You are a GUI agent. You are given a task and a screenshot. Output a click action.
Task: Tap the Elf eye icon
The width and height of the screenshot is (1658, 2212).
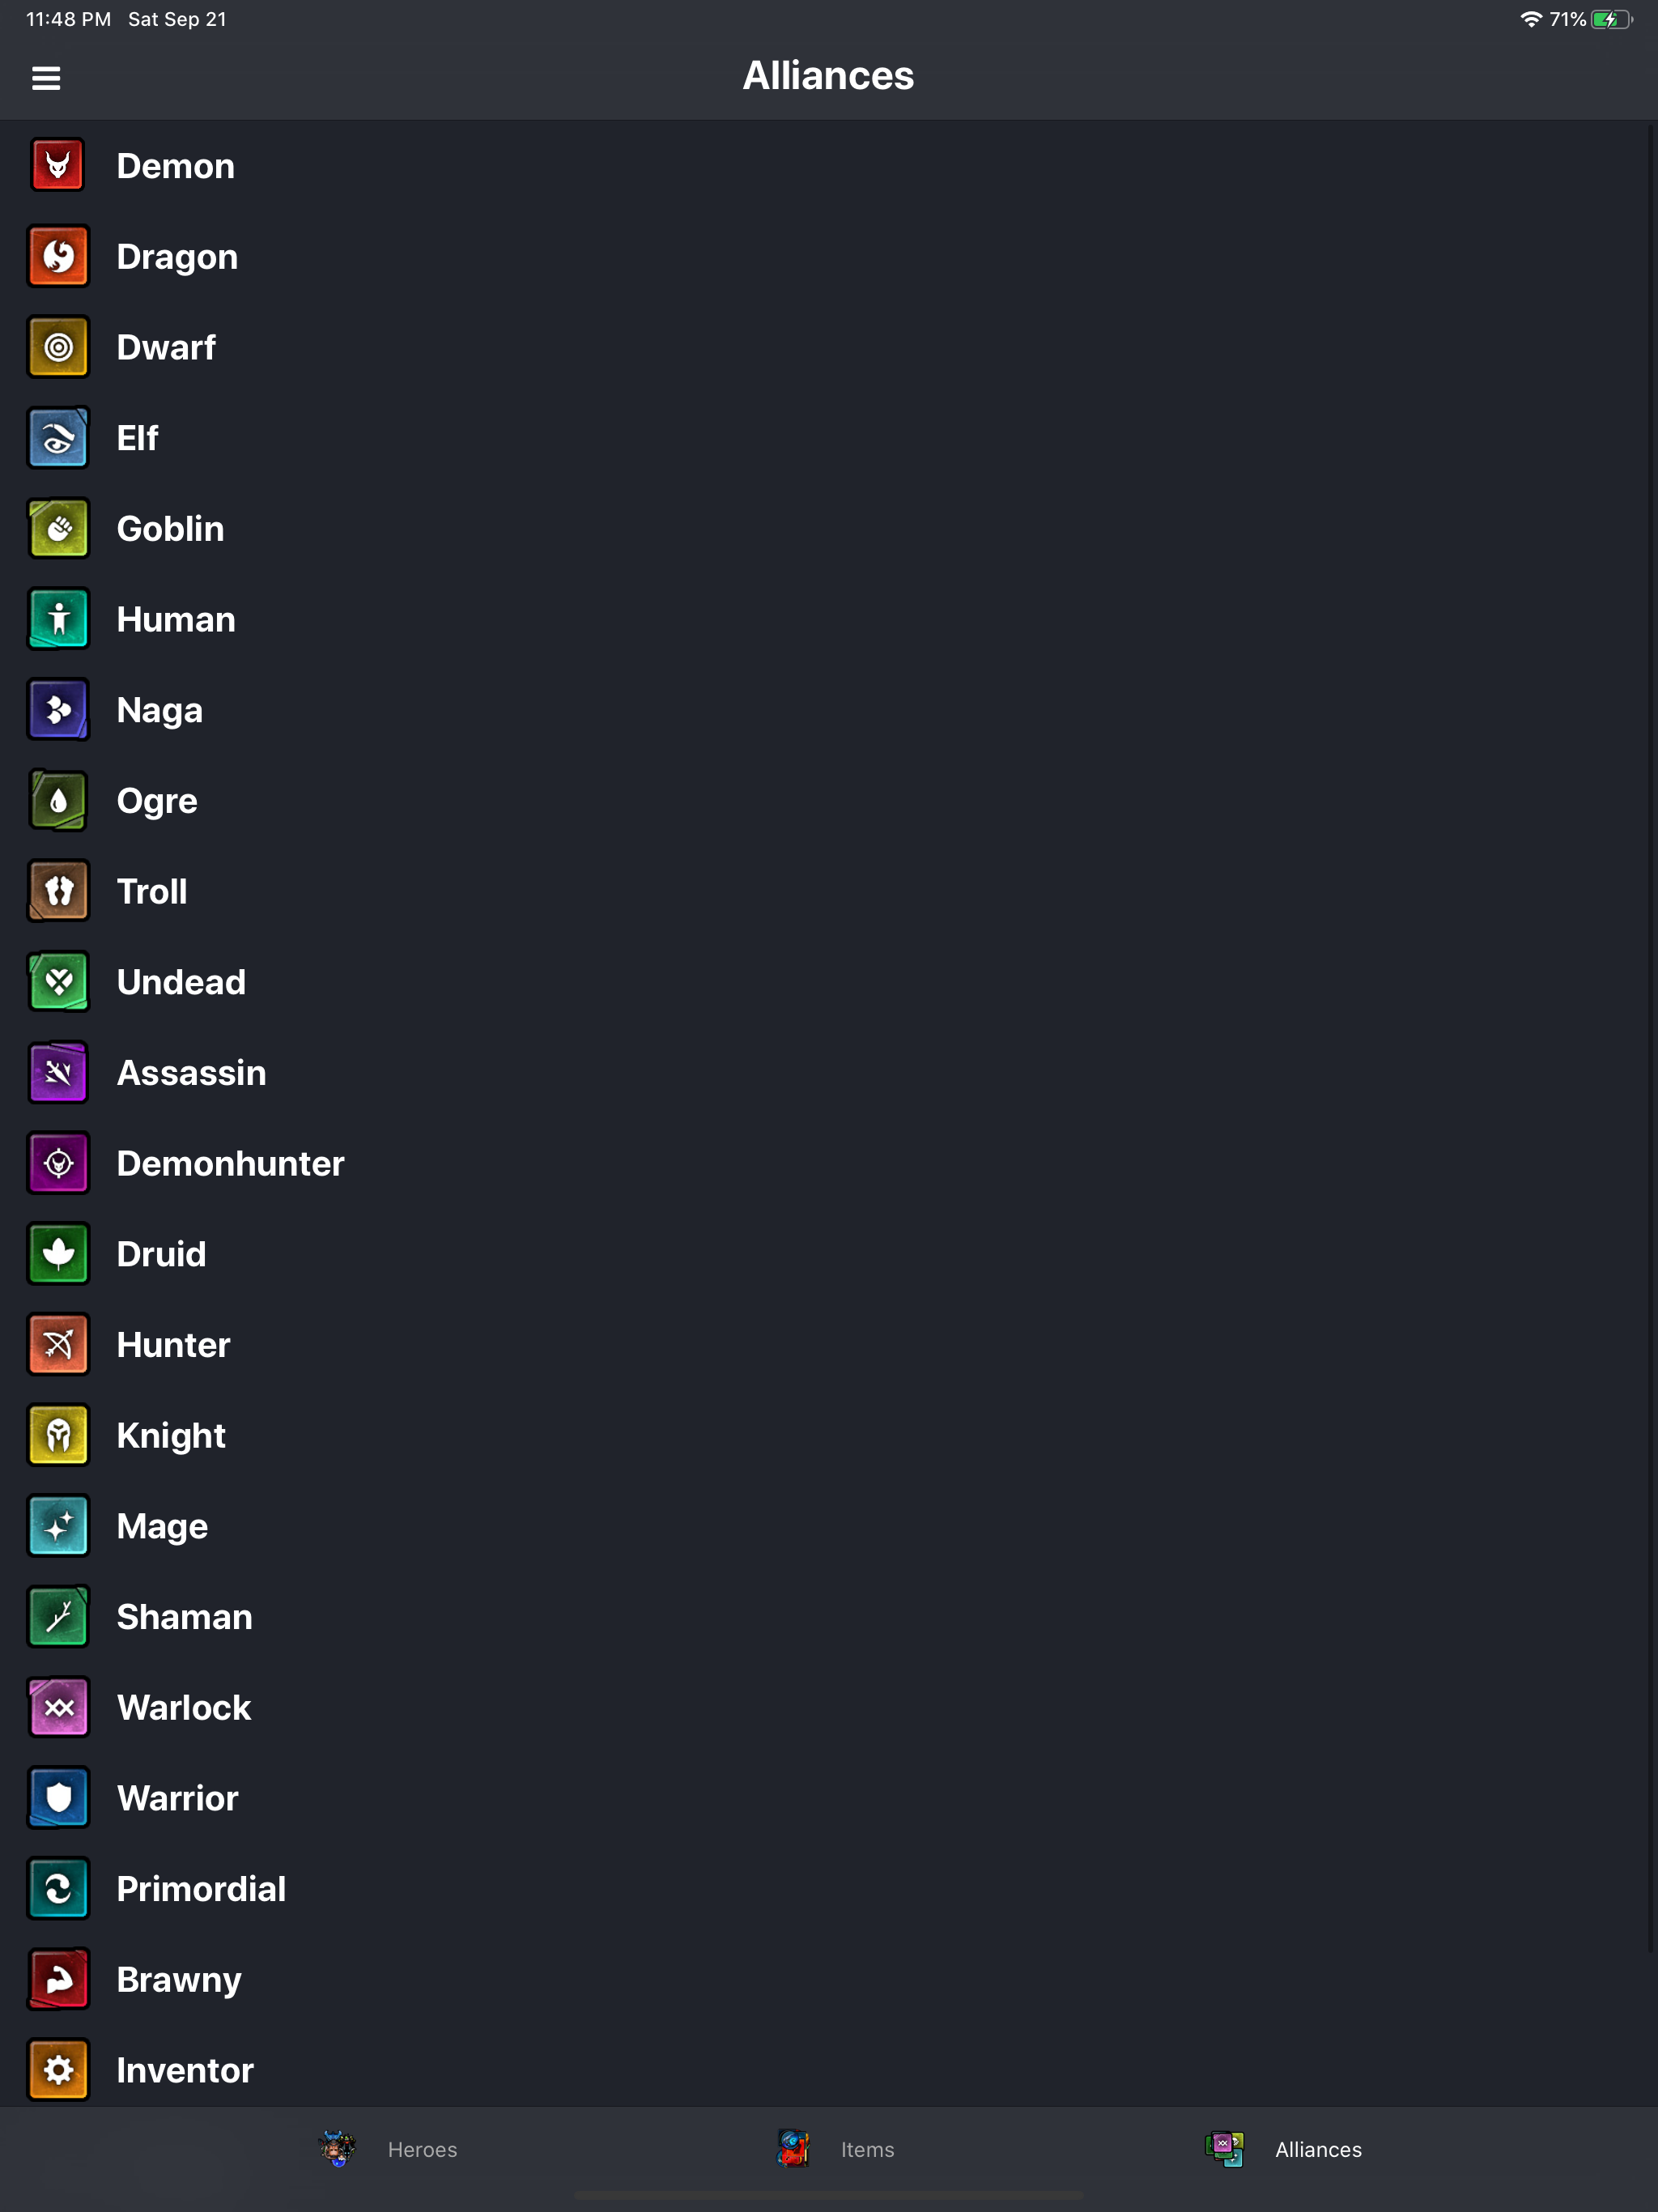[x=58, y=437]
